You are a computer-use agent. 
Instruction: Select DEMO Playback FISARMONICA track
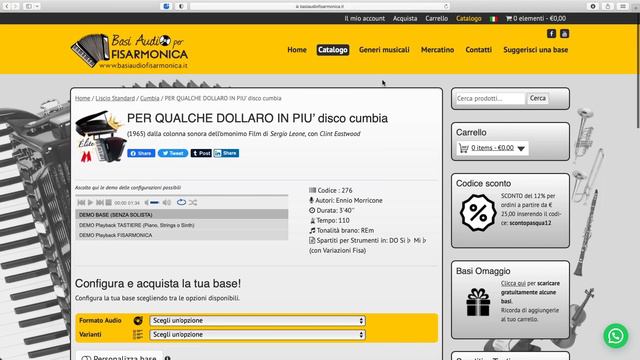[x=182, y=235]
